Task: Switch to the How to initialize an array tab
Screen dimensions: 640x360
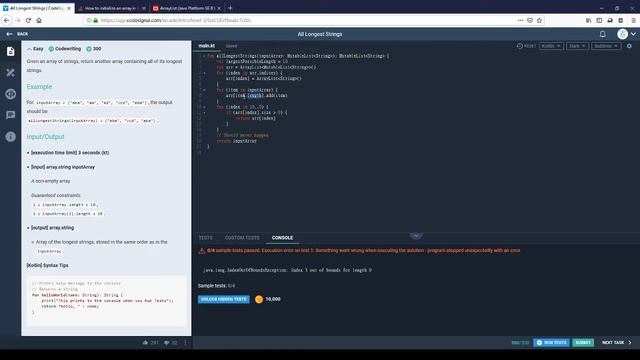Action: [111, 8]
